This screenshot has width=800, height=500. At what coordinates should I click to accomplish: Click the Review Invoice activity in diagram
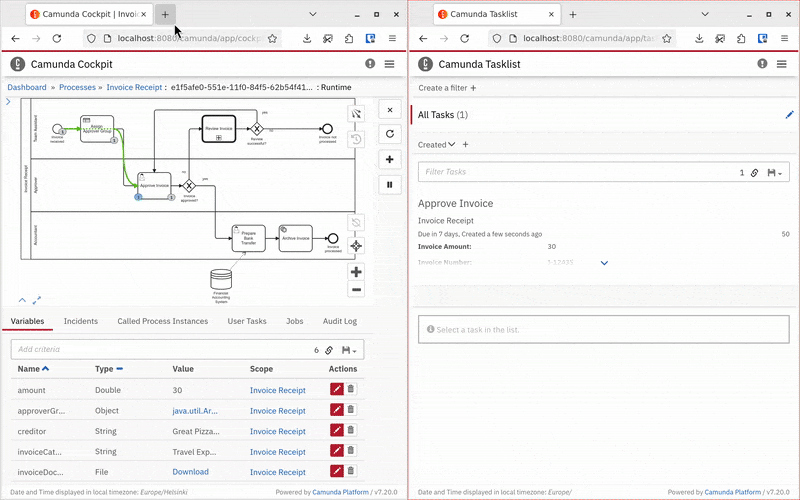pos(219,129)
